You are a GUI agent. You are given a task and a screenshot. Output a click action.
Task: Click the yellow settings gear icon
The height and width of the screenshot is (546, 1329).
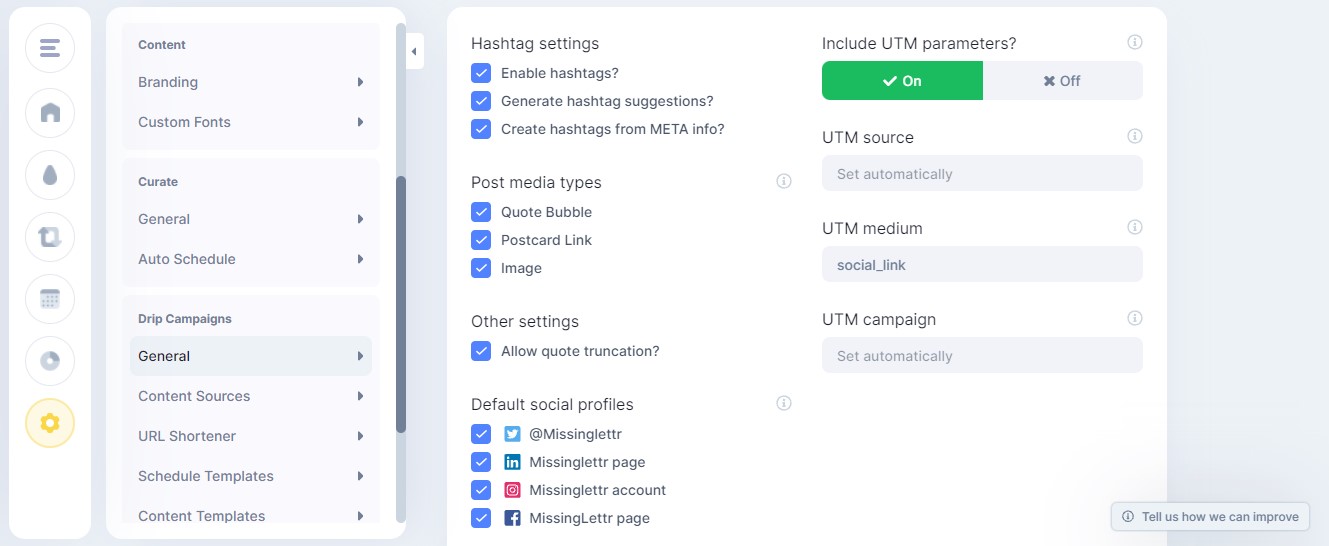pos(50,423)
